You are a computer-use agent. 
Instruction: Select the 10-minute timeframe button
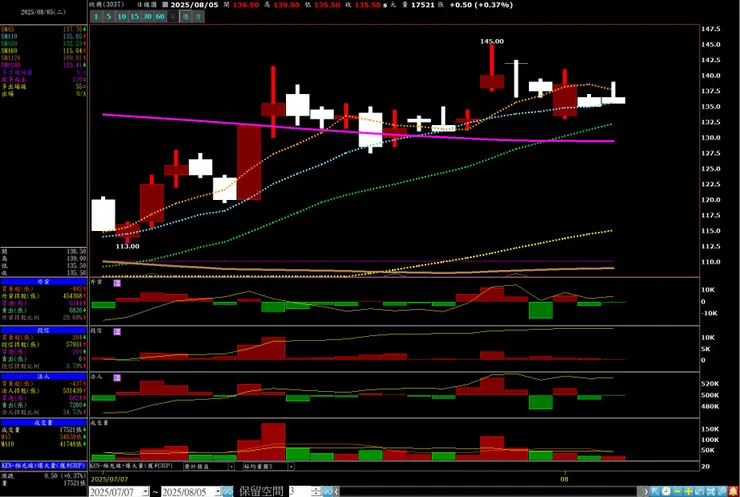[x=122, y=17]
